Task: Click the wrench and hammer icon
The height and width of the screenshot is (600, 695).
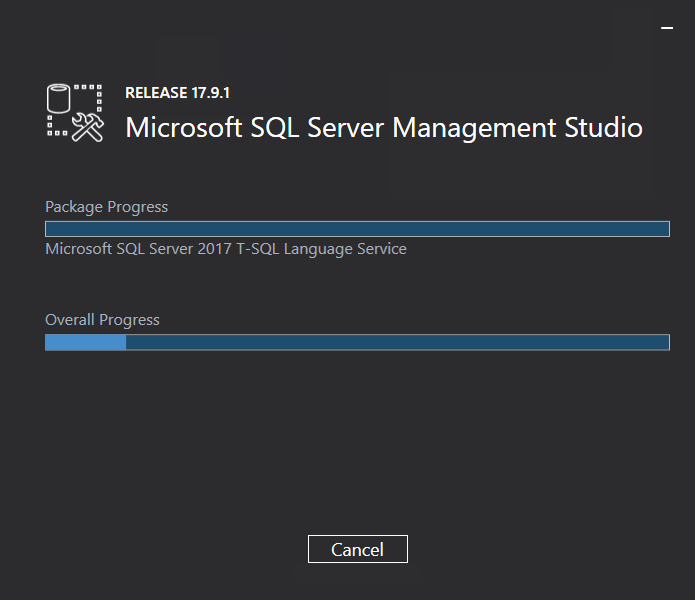Action: tap(88, 128)
